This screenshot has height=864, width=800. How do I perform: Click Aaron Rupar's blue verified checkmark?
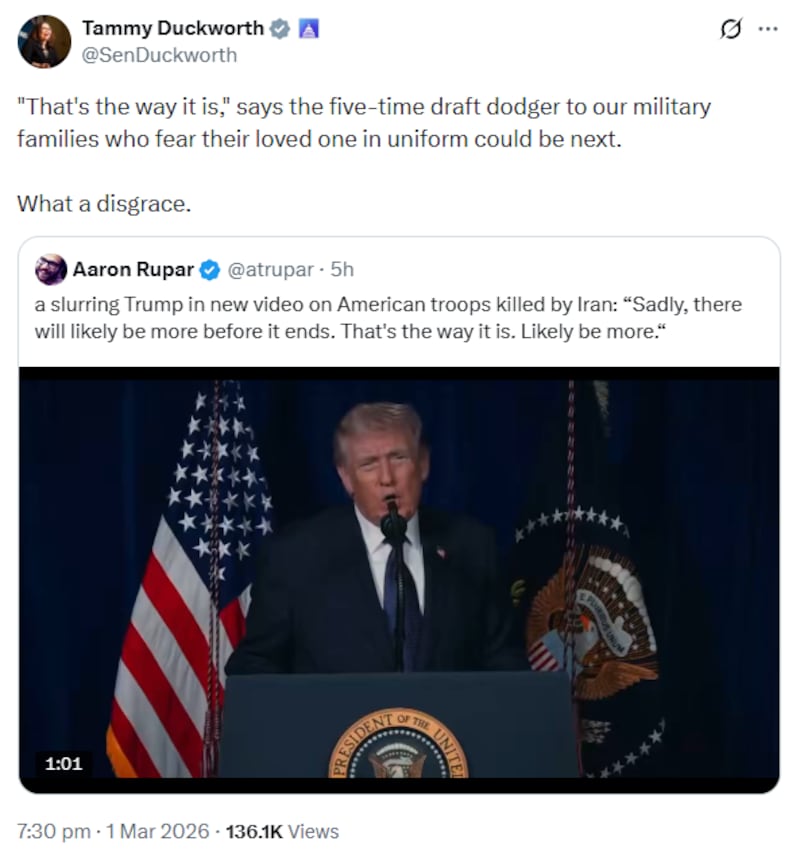click(209, 269)
